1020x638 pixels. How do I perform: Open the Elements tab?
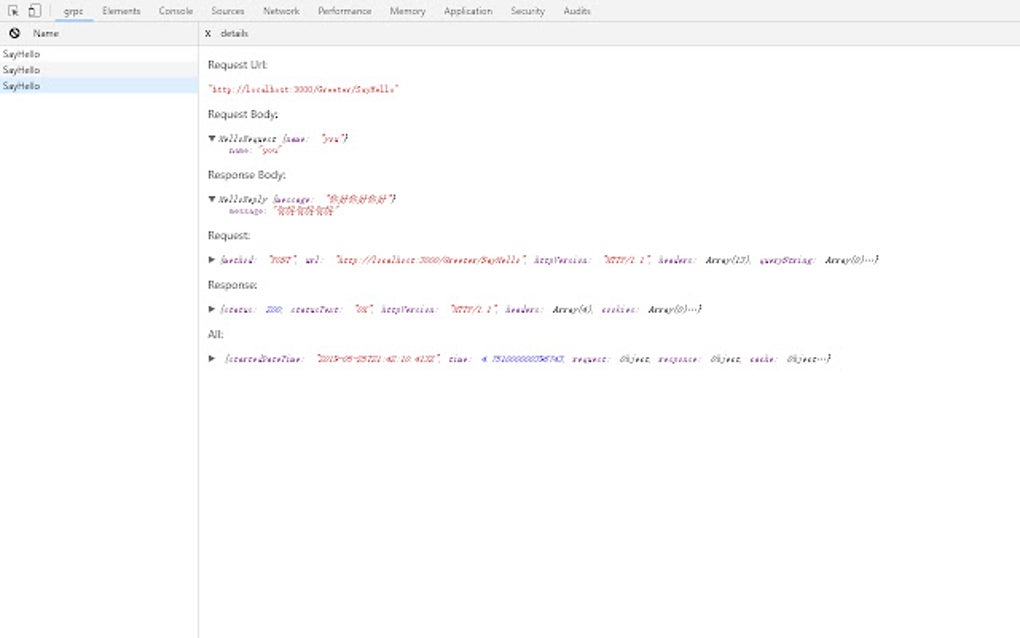pos(121,11)
